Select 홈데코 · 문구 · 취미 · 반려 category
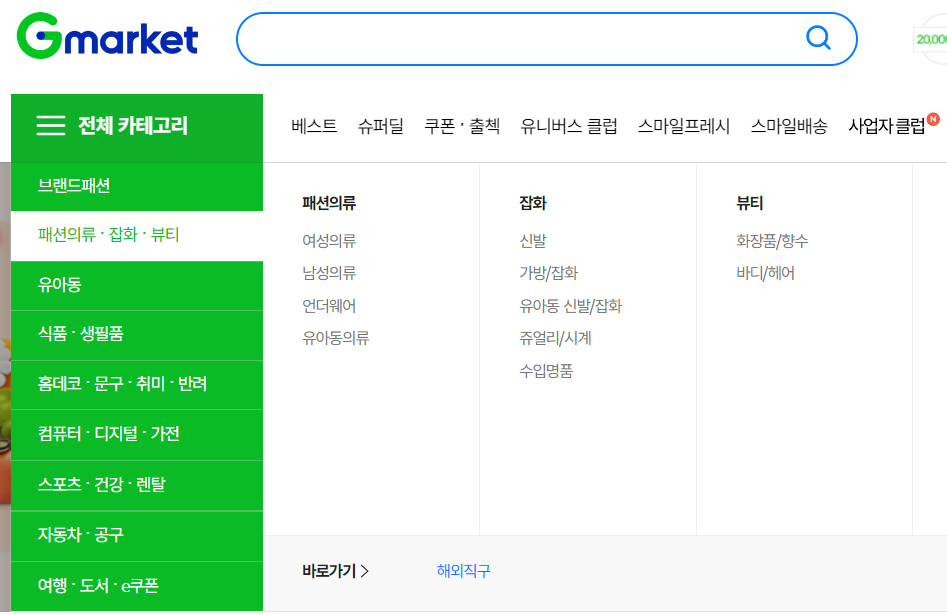The height and width of the screenshot is (615, 947). [137, 385]
